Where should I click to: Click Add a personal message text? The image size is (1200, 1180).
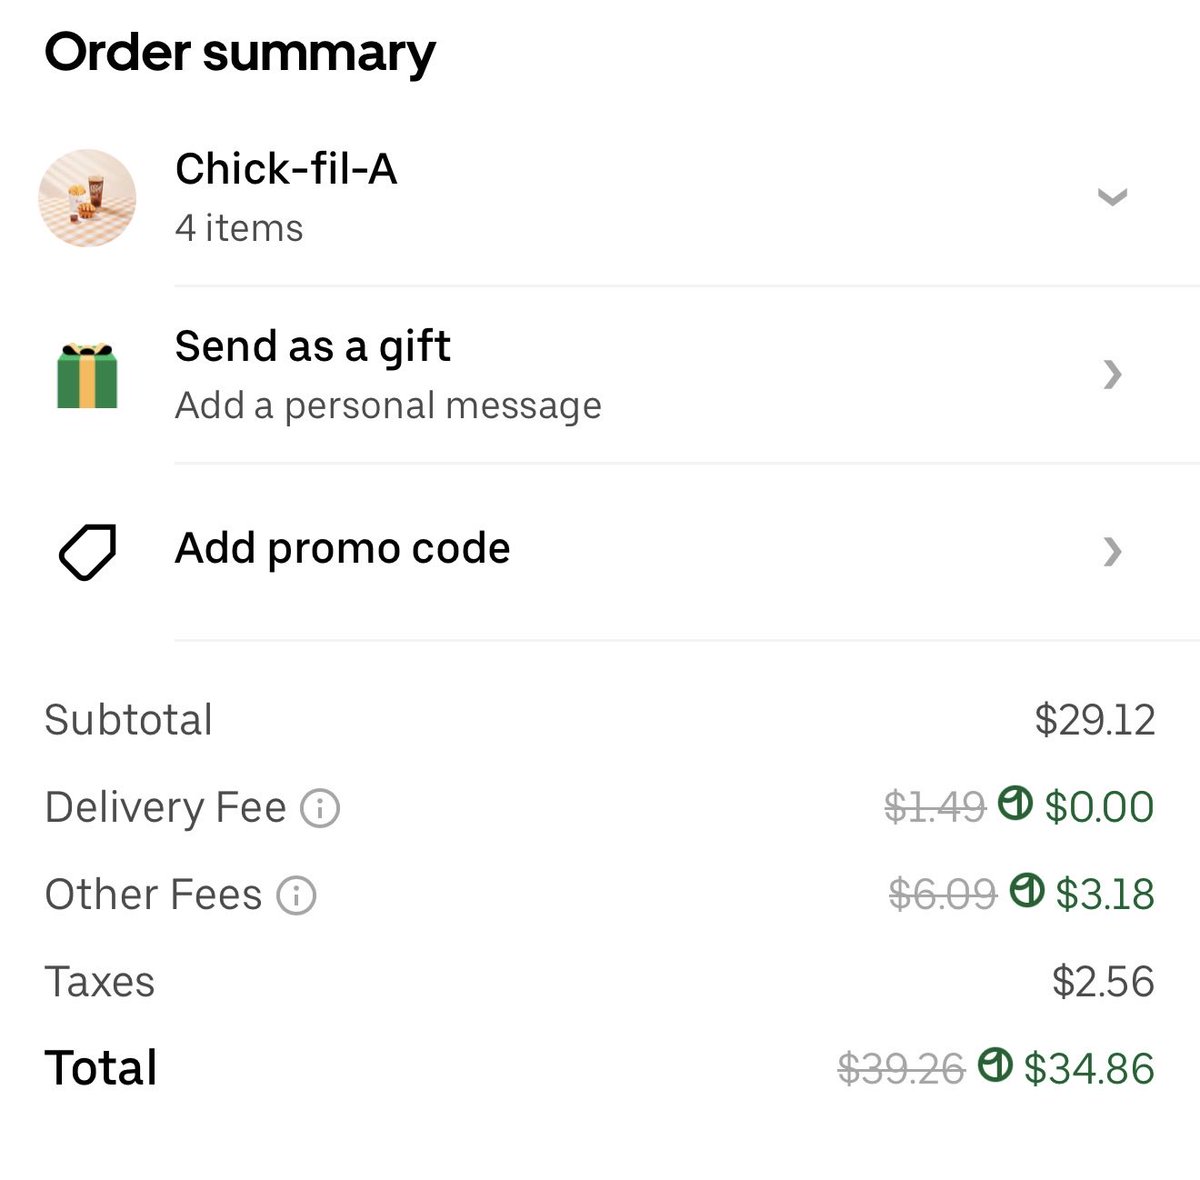388,406
